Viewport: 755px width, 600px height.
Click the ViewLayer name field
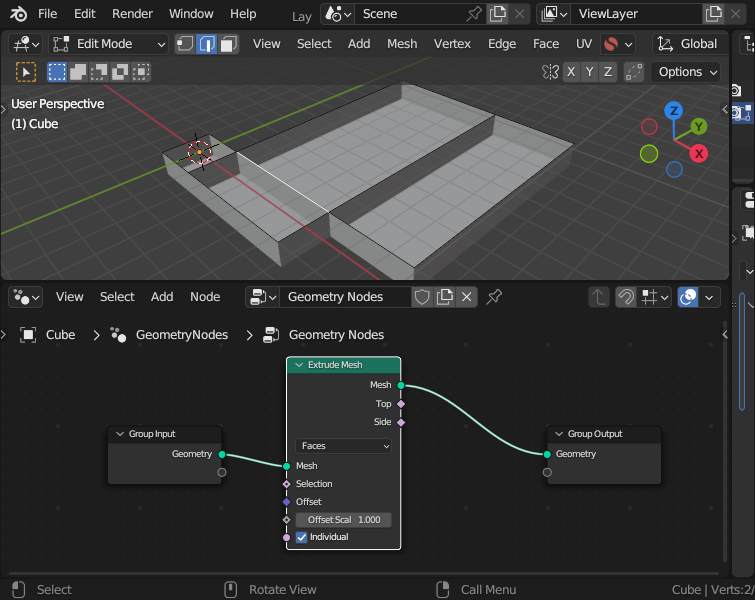[636, 14]
